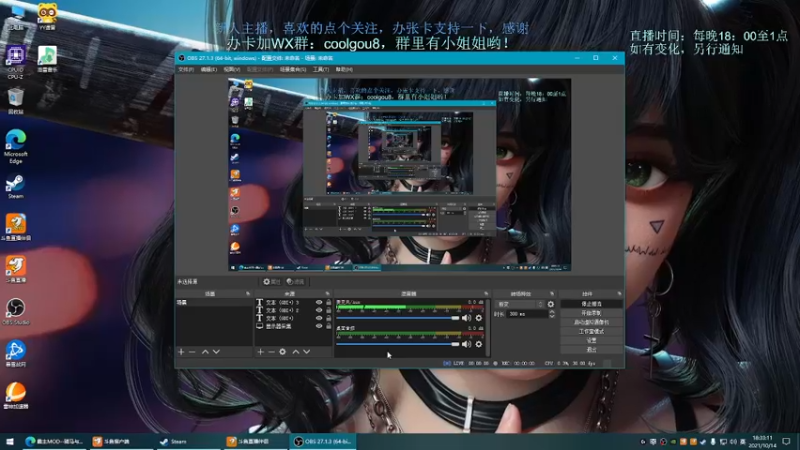Open OBS Studio desktop shortcut
Image resolution: width=800 pixels, height=450 pixels.
pos(15,311)
